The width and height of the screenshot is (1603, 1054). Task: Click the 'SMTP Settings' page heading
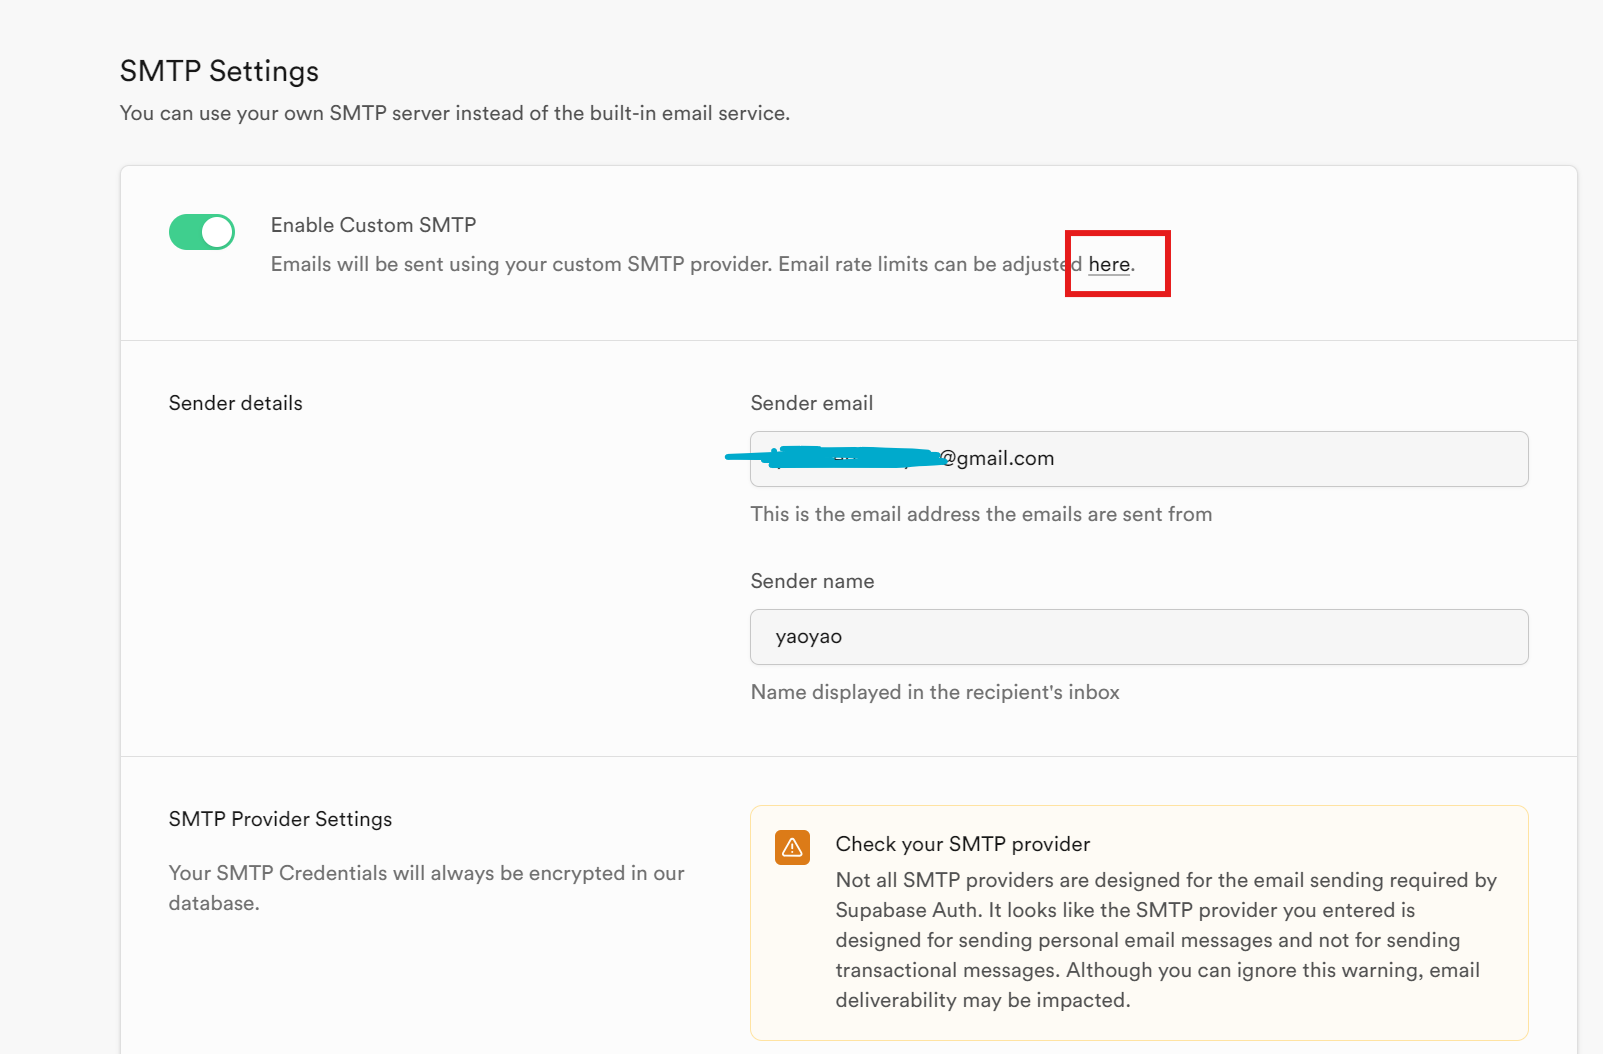pyautogui.click(x=219, y=71)
